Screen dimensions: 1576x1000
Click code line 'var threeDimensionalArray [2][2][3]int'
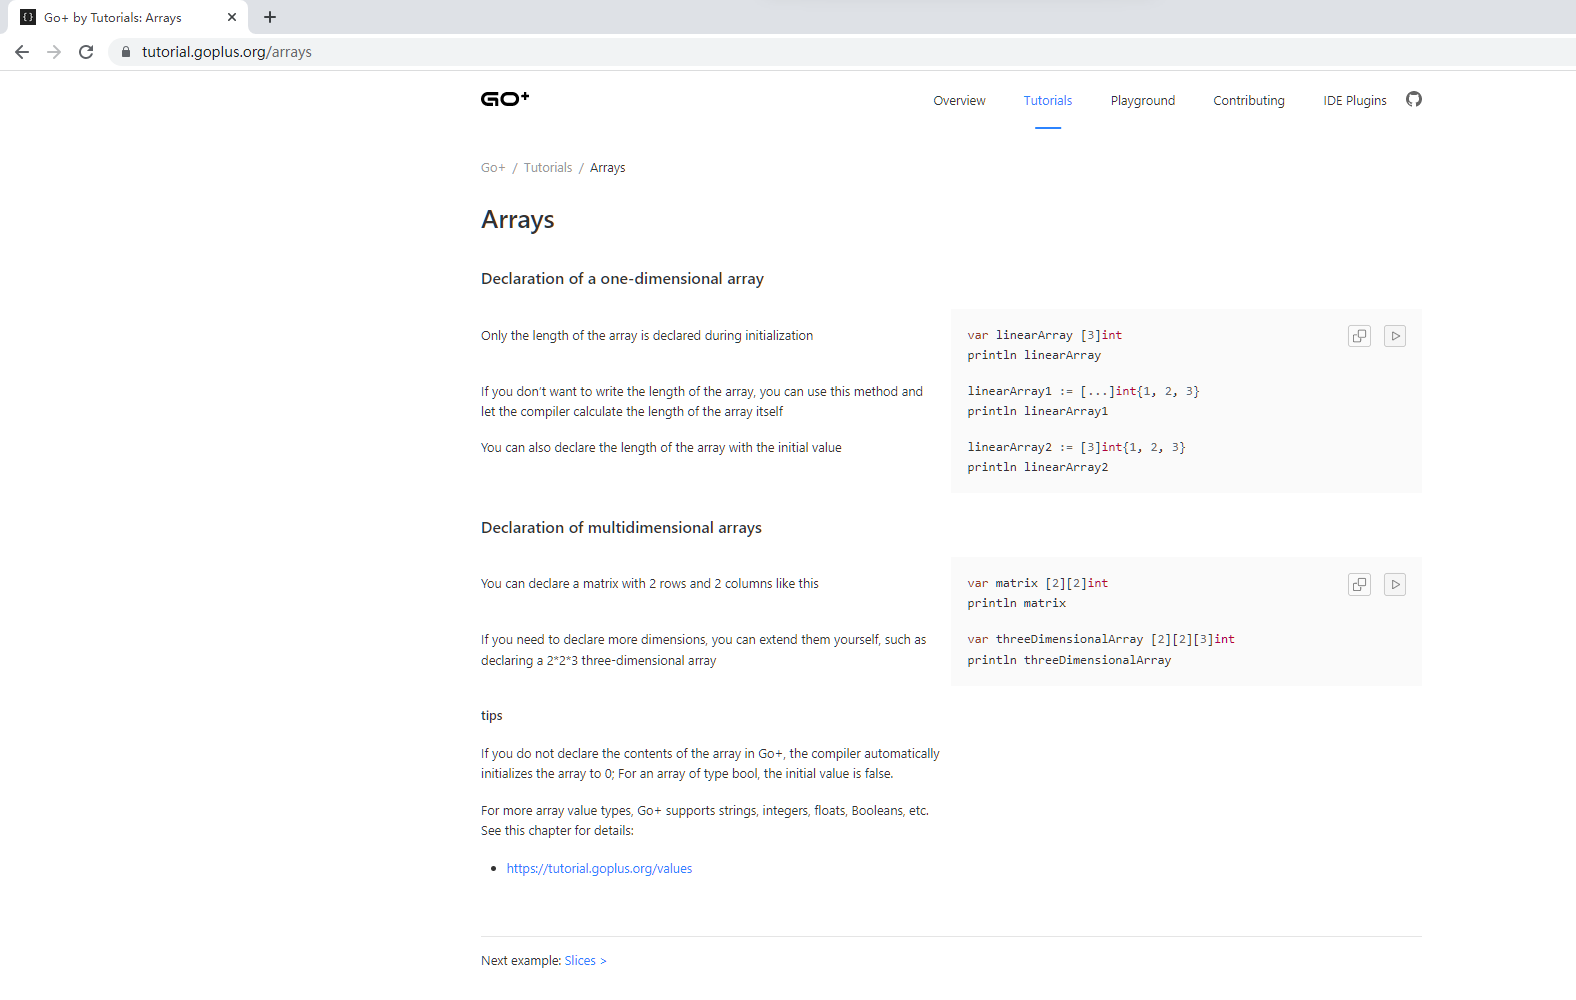pyautogui.click(x=1101, y=640)
